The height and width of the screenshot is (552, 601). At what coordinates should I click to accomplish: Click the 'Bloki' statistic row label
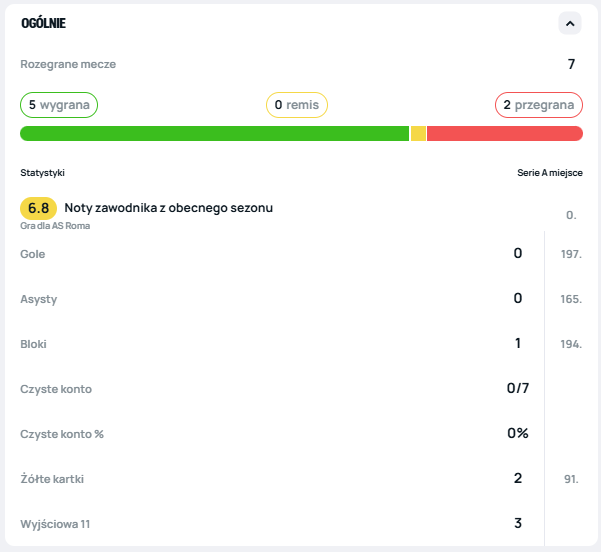34,344
